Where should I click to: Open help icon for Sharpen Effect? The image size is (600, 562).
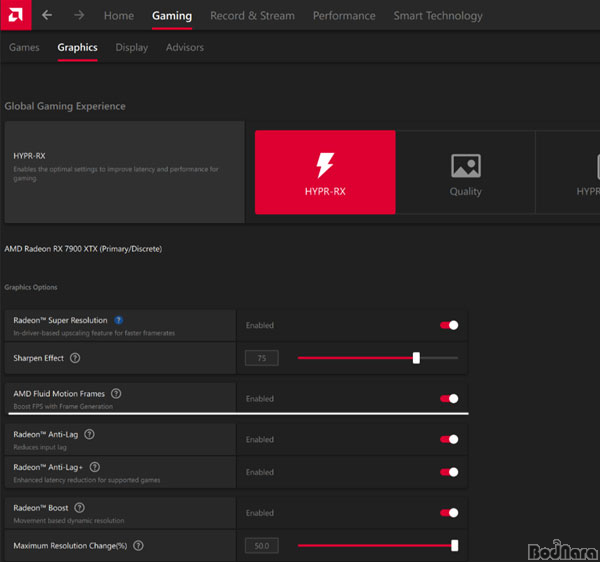pos(75,358)
